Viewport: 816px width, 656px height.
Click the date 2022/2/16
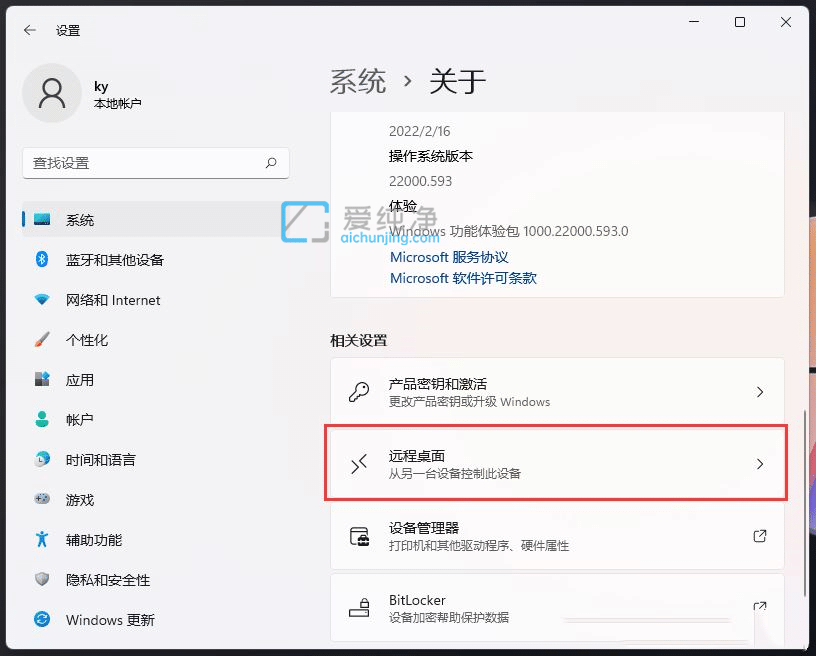click(x=419, y=131)
